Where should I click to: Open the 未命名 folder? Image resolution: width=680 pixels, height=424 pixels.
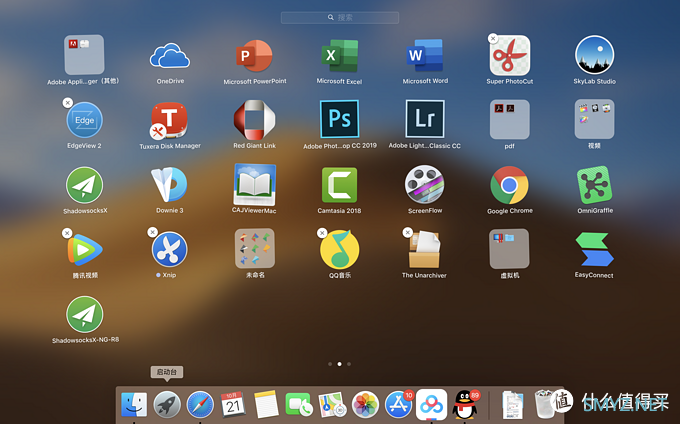tap(255, 248)
